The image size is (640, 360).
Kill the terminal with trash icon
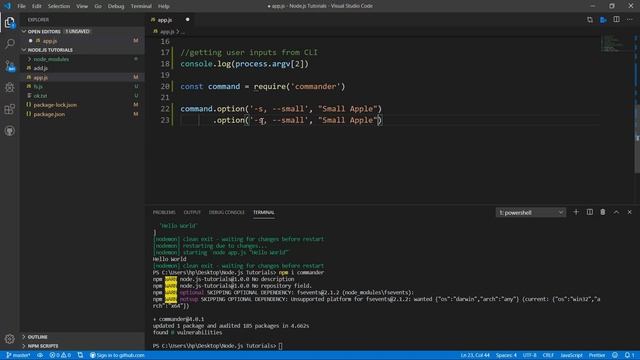point(603,212)
